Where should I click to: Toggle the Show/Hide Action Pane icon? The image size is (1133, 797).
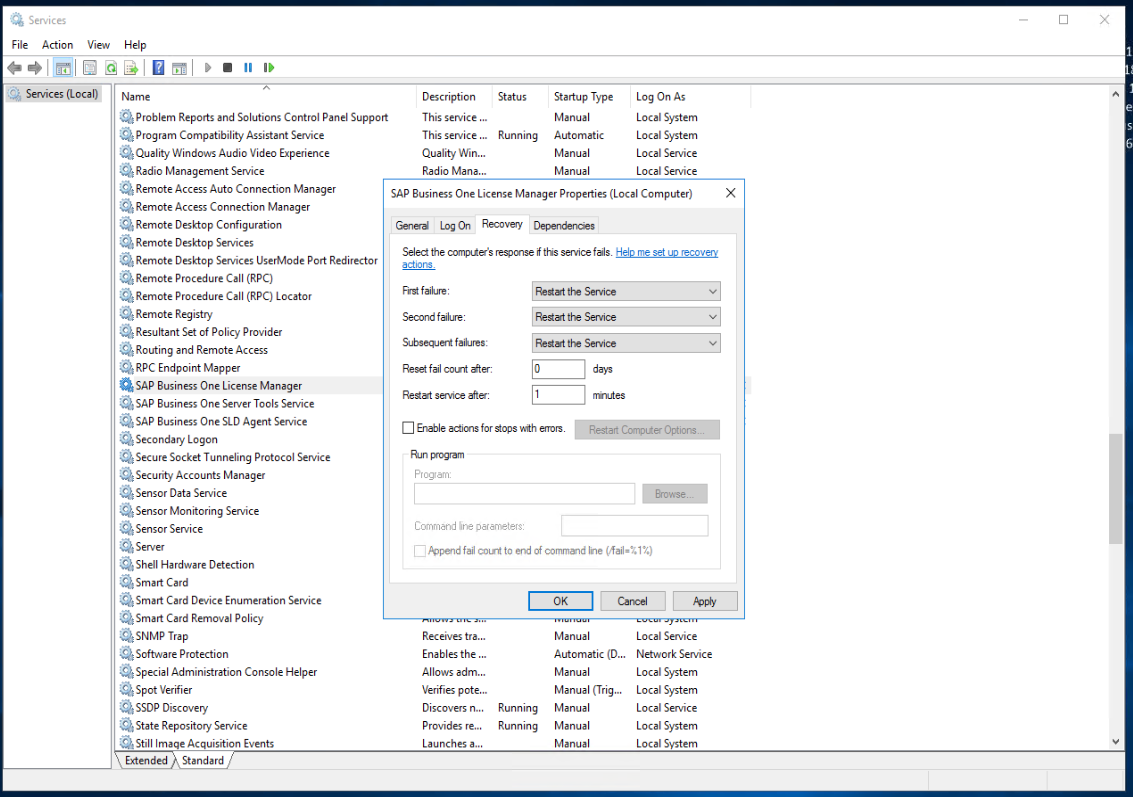point(179,68)
